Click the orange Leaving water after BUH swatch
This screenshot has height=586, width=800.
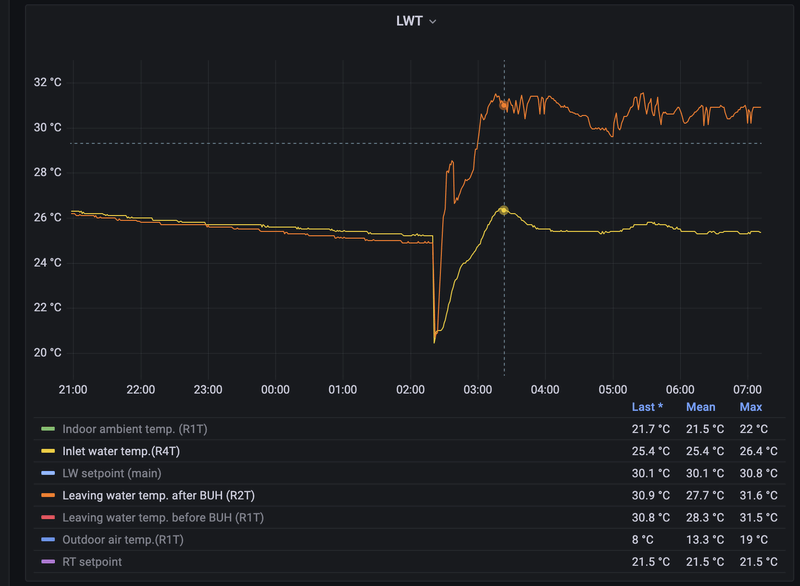(48, 495)
